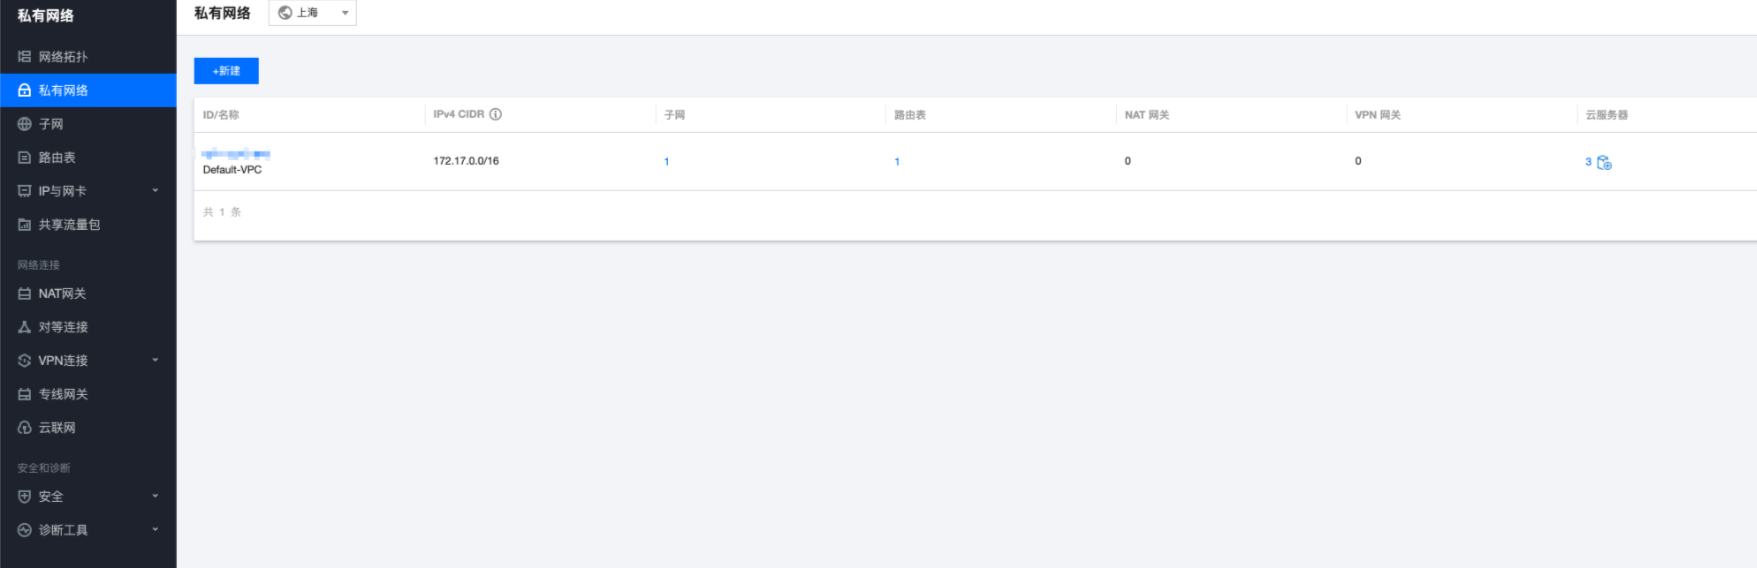Click the 私有网络 sidebar title
The image size is (1757, 568).
point(46,16)
